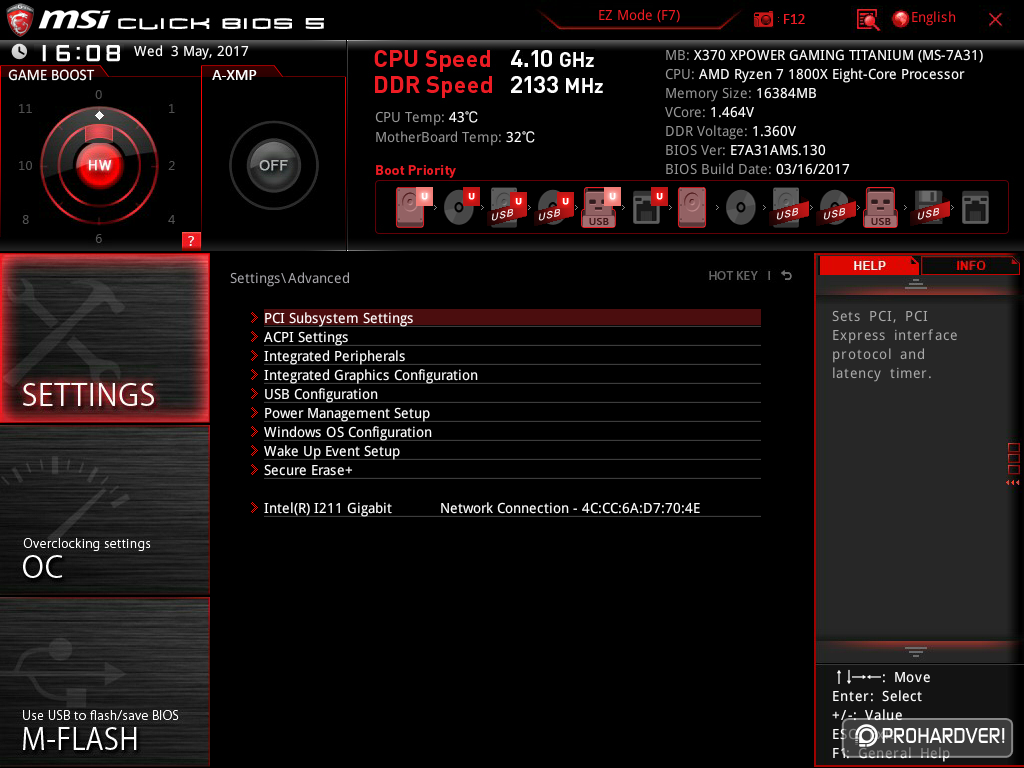Select UEFI network boot device icon
This screenshot has width=1024, height=768.
coord(650,207)
